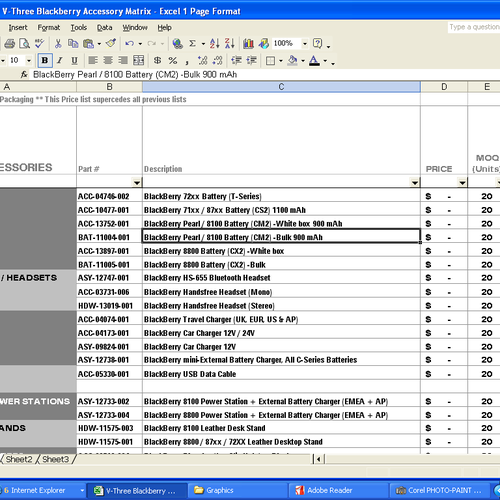Switch to Graphics folder in taskbar

click(x=238, y=490)
